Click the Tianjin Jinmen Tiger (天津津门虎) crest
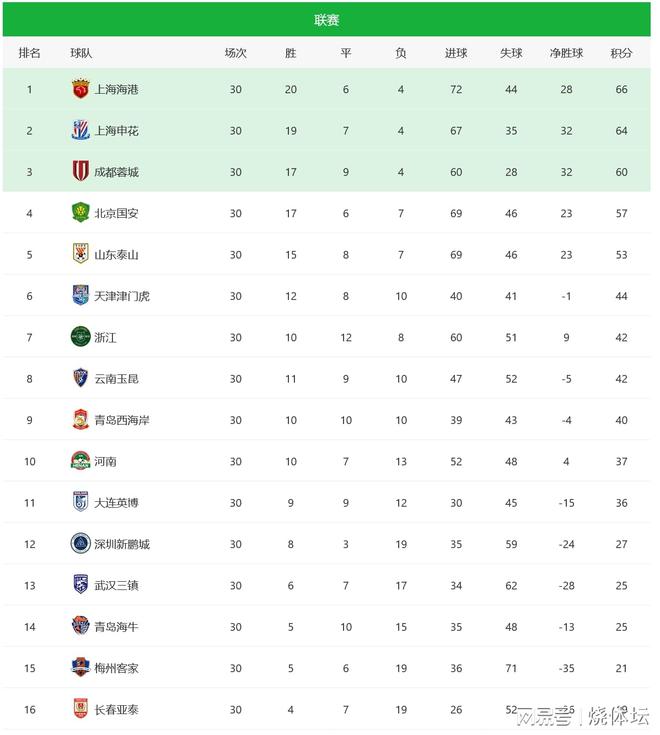Viewport: 660px width, 735px height. [x=80, y=296]
